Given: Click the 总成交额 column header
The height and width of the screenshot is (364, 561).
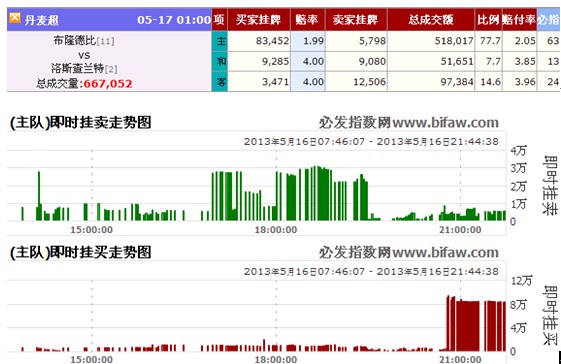Looking at the screenshot, I should tap(431, 20).
